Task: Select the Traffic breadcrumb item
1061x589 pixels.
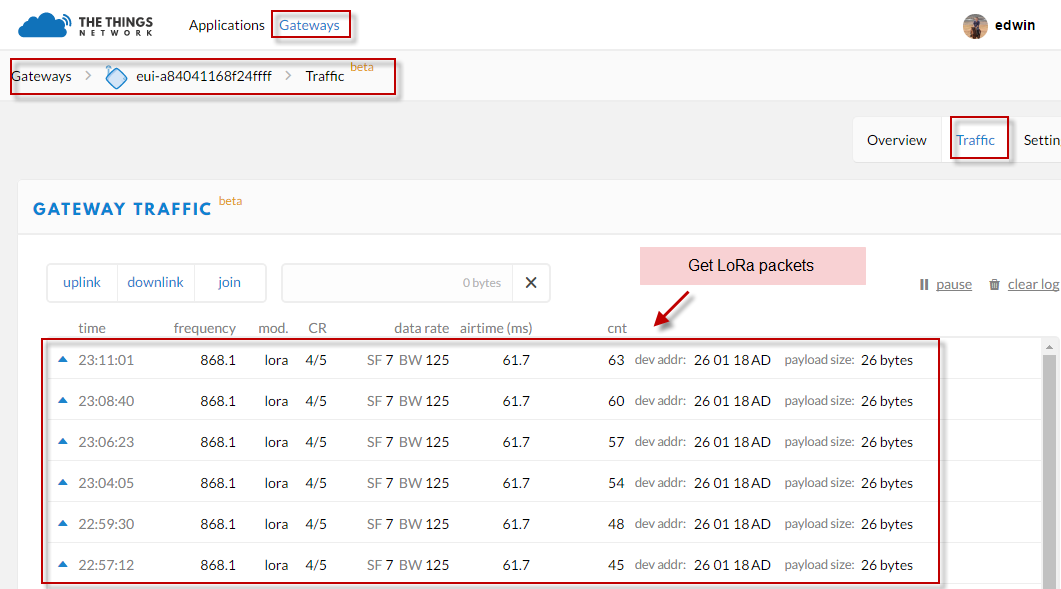Action: pos(325,77)
